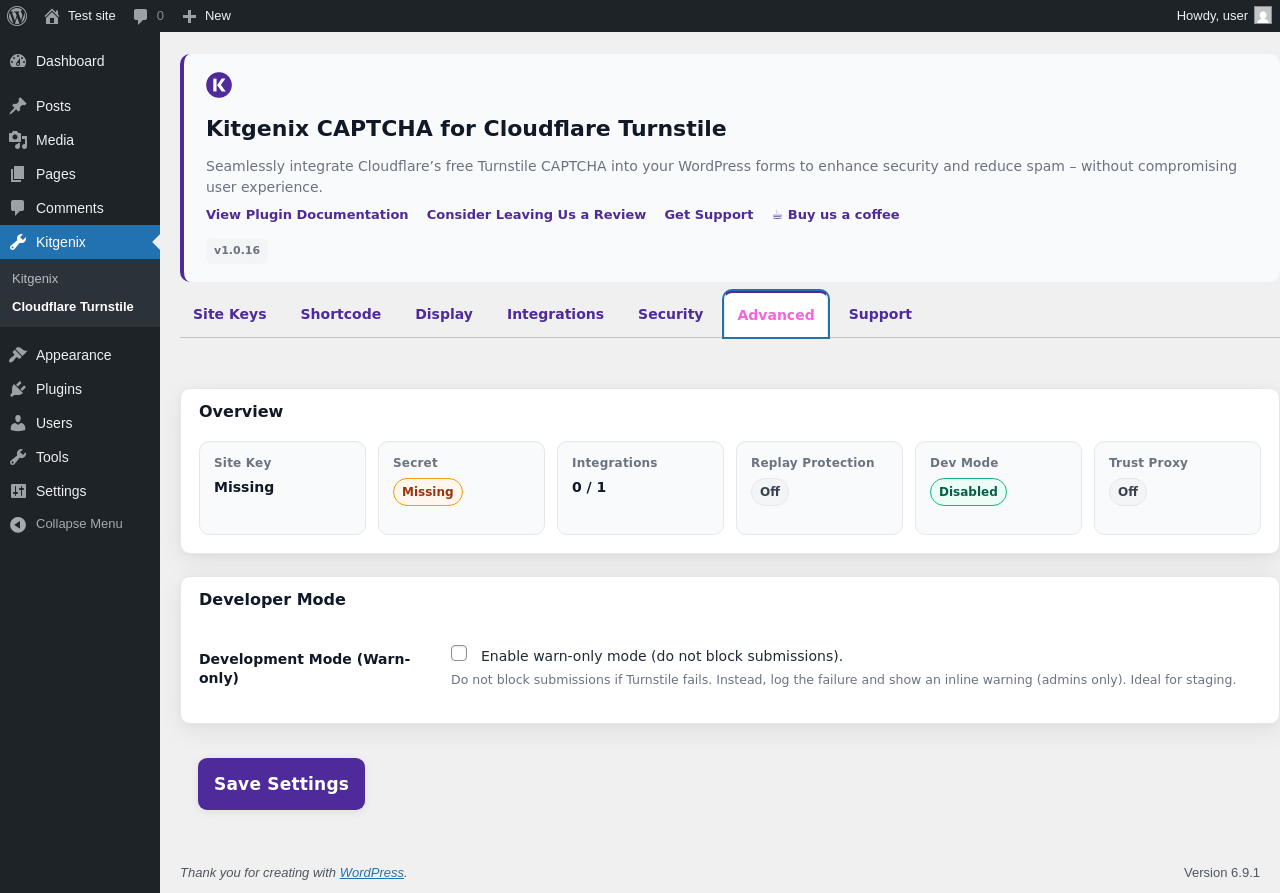Click the Save Settings button
The height and width of the screenshot is (893, 1280).
coord(281,784)
